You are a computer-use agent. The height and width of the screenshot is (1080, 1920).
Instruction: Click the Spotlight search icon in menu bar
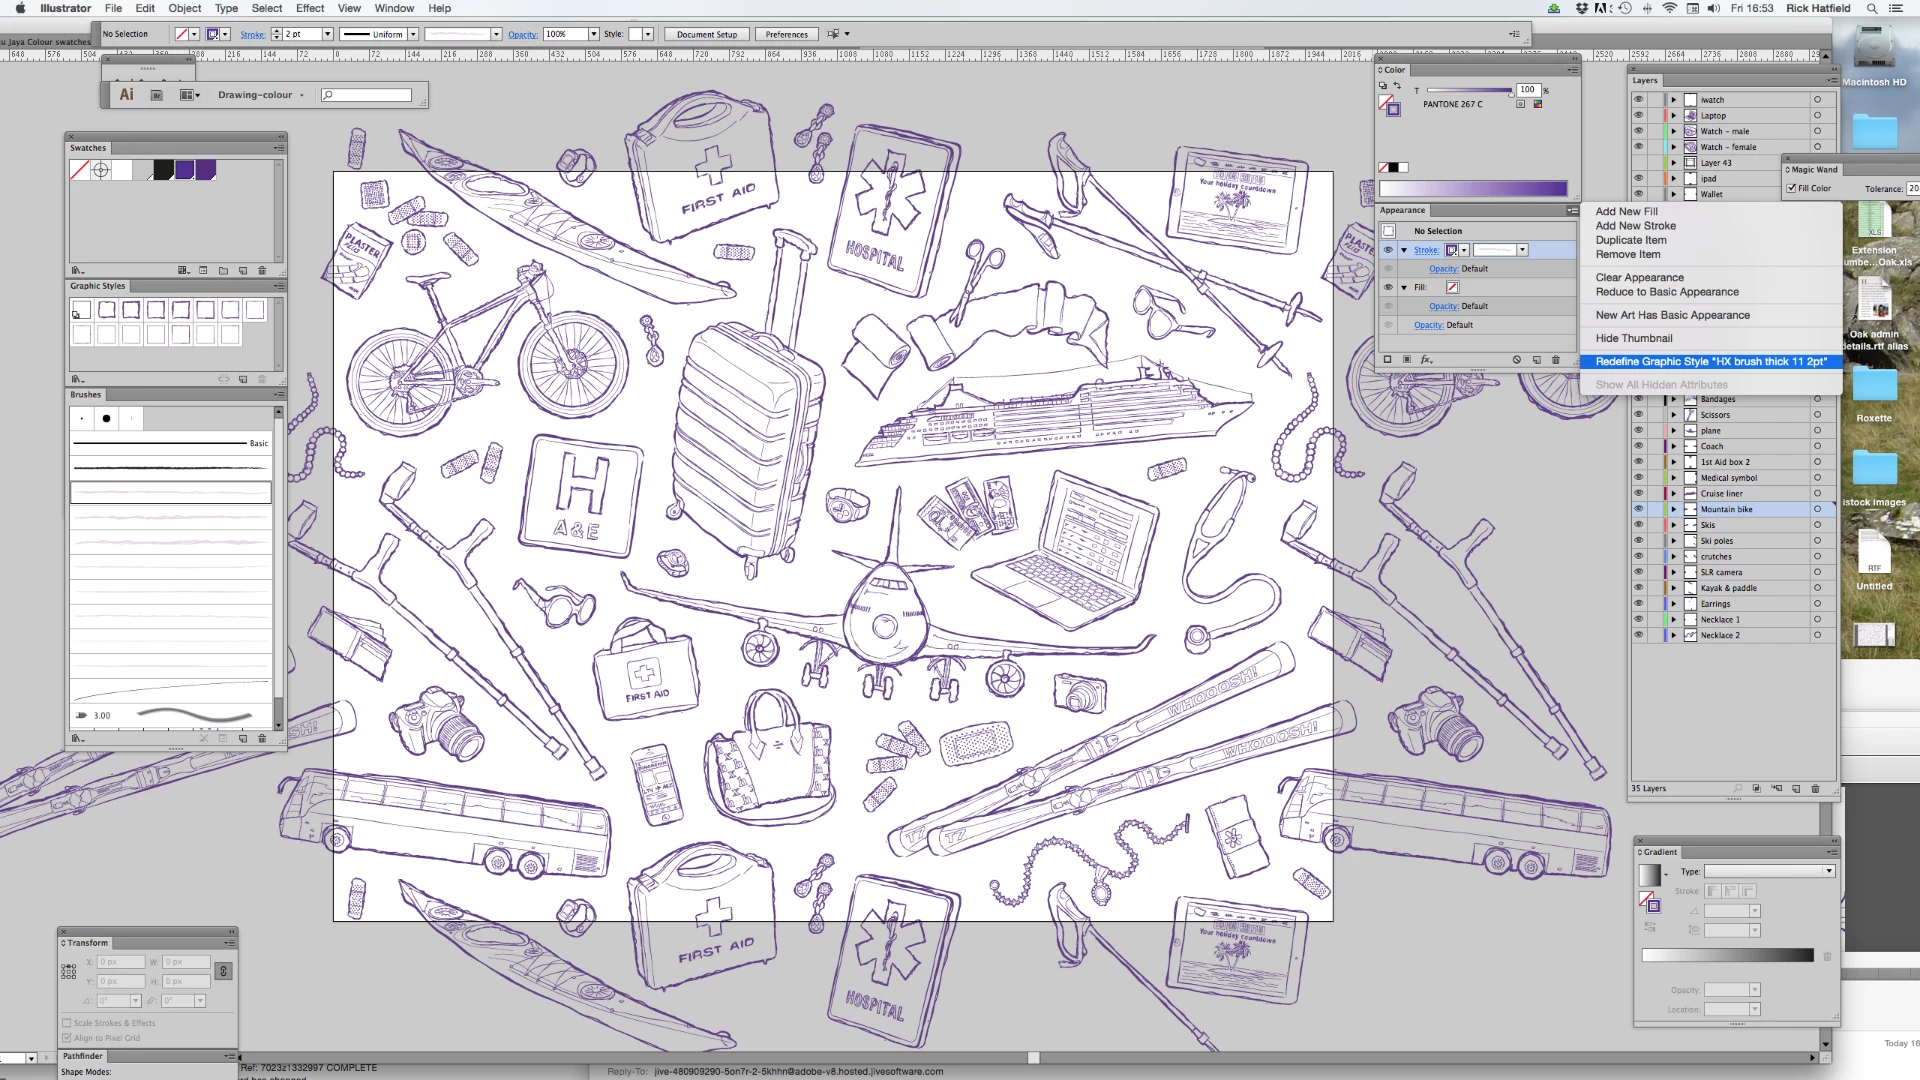pos(1872,8)
